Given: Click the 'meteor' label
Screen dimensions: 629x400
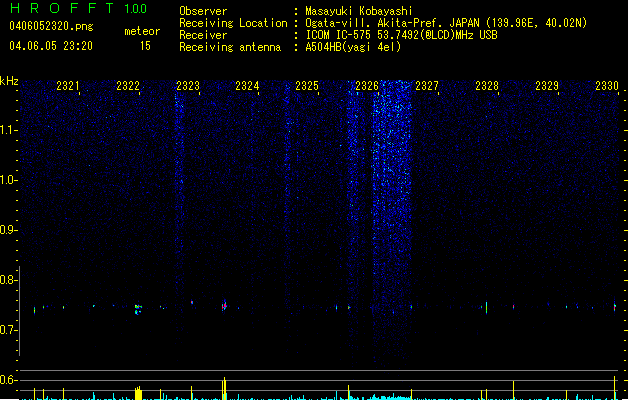Looking at the screenshot, I should tap(142, 31).
